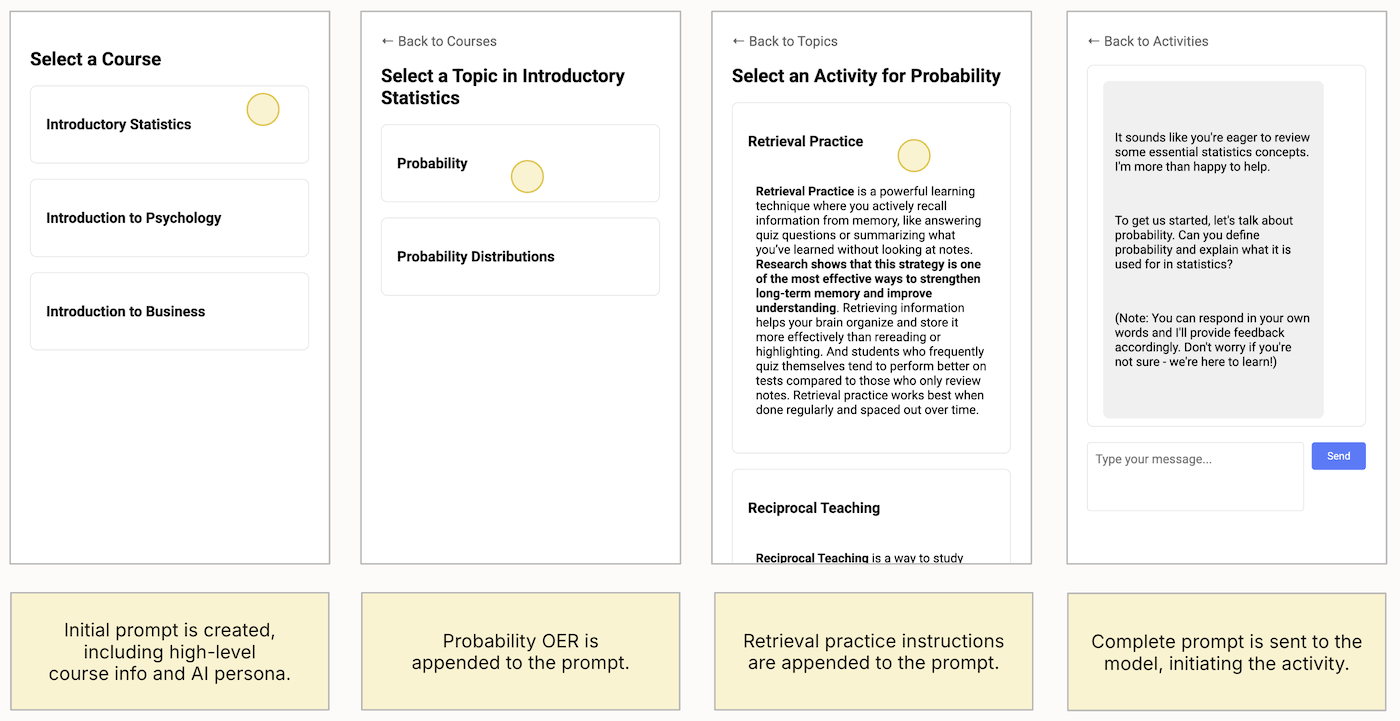Click the Back to Topics link
The width and height of the screenshot is (1400, 721).
tap(785, 41)
